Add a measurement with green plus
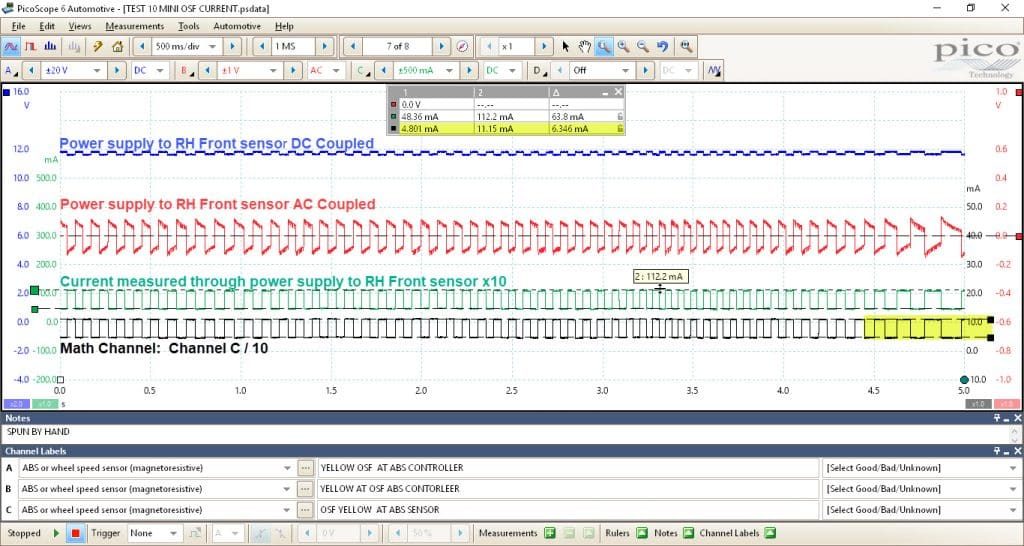The height and width of the screenshot is (546, 1024). click(x=550, y=533)
